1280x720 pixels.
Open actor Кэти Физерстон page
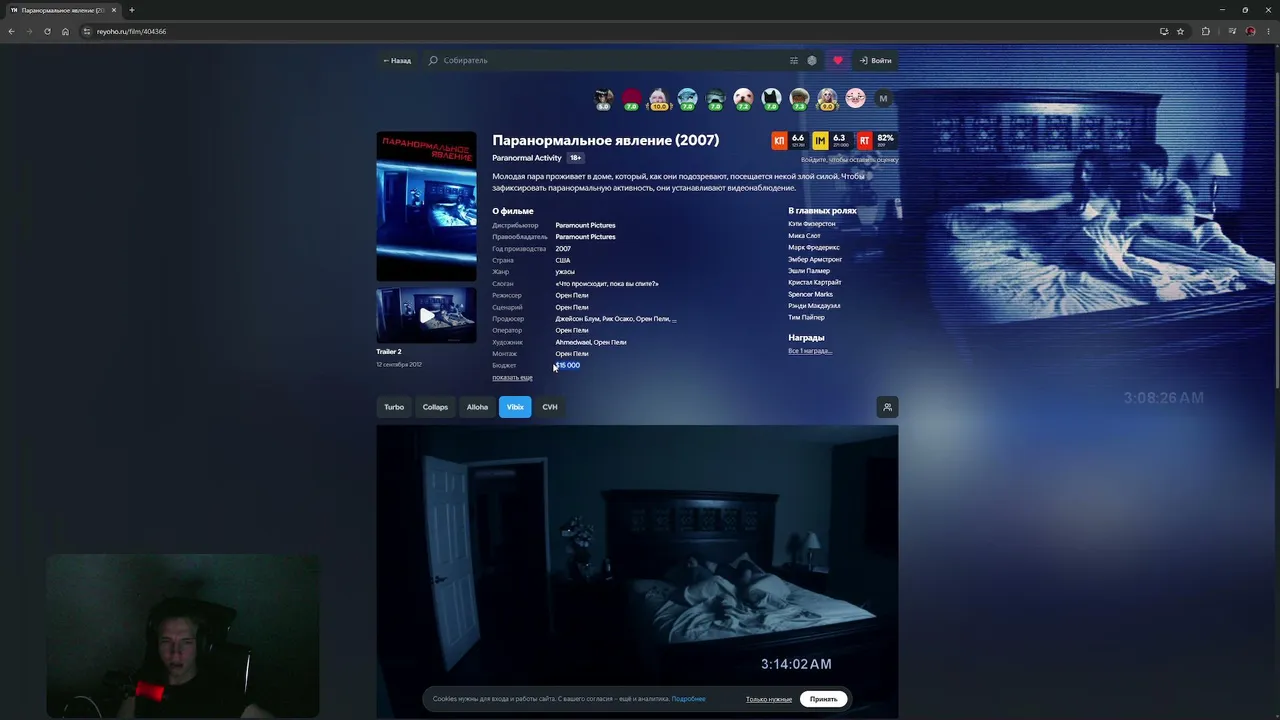tap(812, 224)
